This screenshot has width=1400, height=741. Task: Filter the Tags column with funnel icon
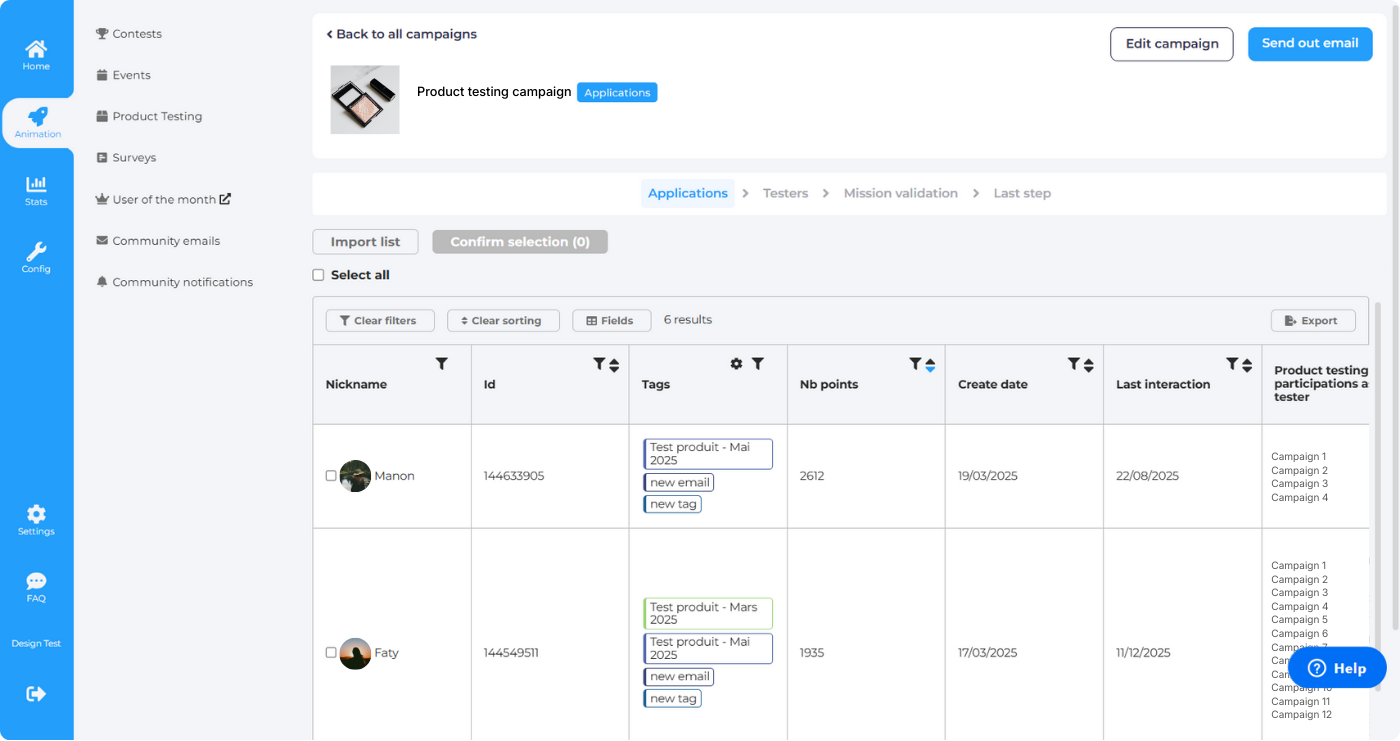click(x=758, y=364)
